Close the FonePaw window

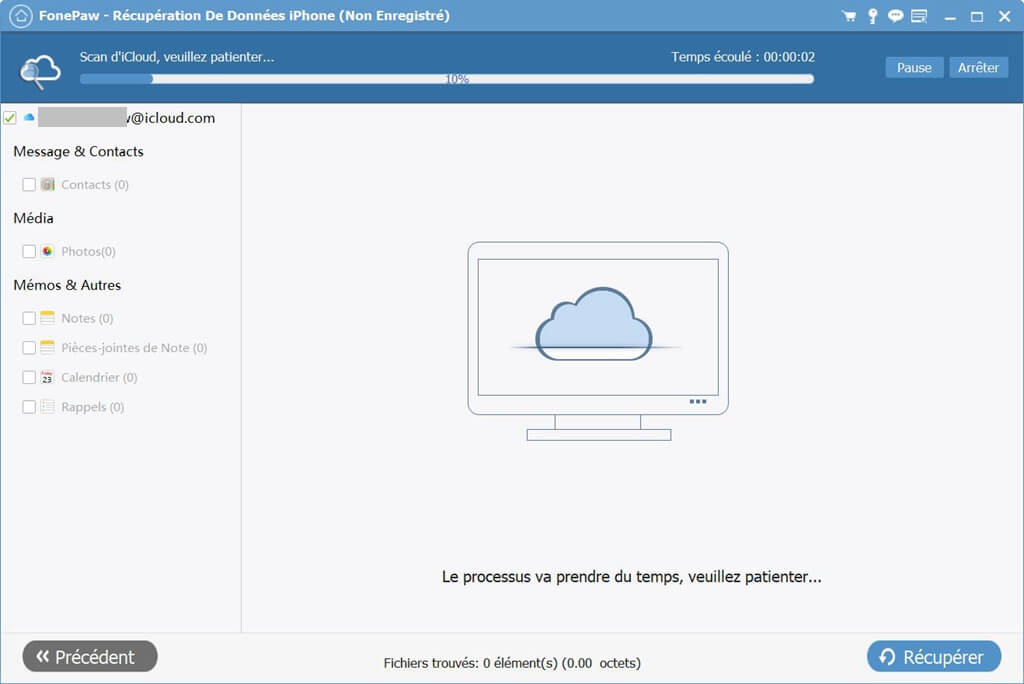(x=1004, y=17)
